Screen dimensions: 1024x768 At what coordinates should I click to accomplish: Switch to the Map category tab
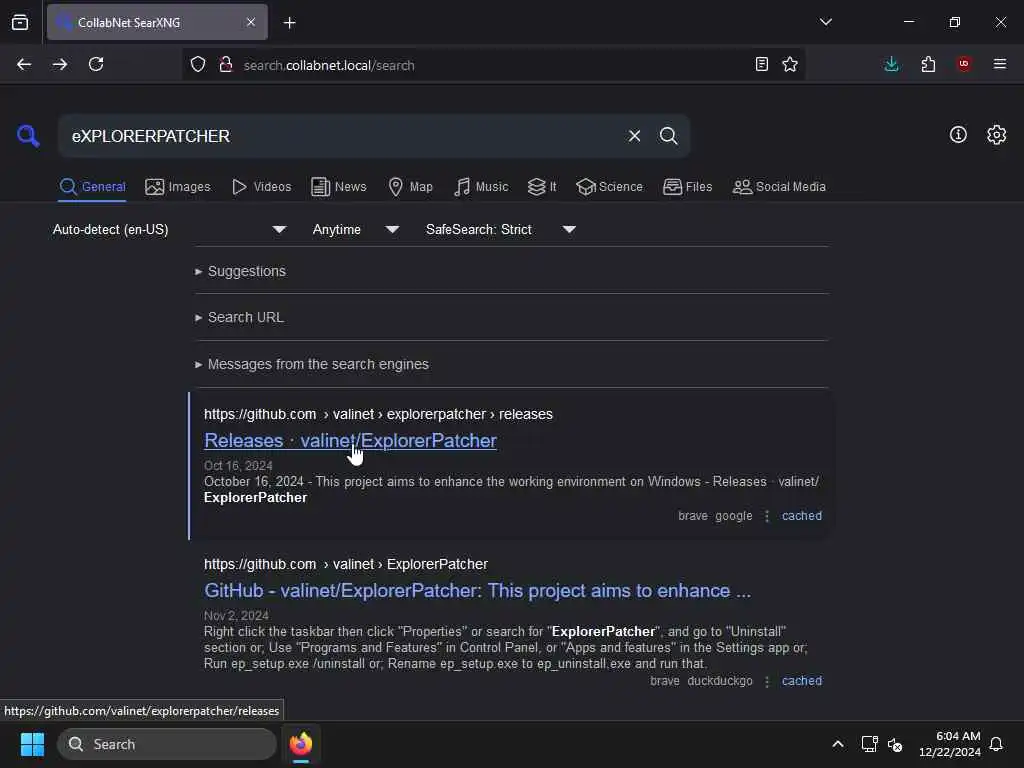tap(410, 187)
